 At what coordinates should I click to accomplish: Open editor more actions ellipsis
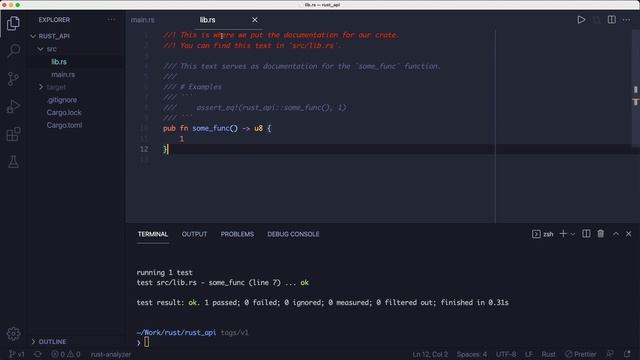(x=627, y=20)
